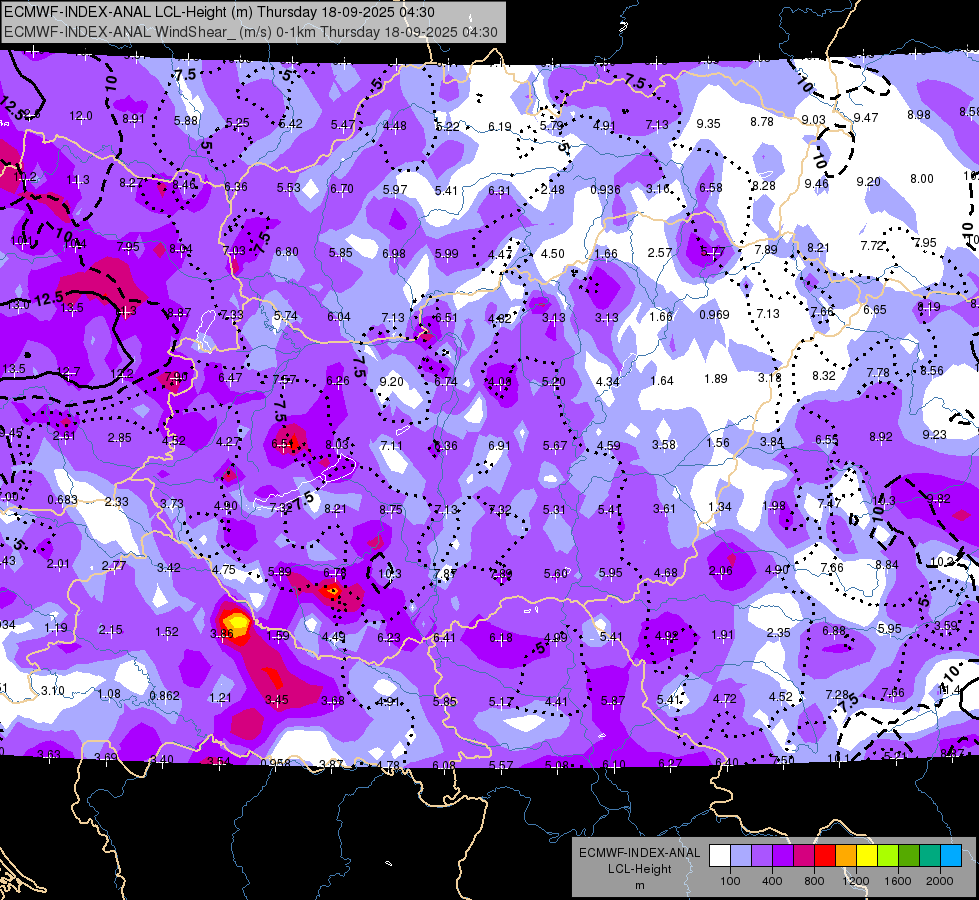The image size is (979, 900).
Task: Pick the orange legend color swatch
Action: 846,856
